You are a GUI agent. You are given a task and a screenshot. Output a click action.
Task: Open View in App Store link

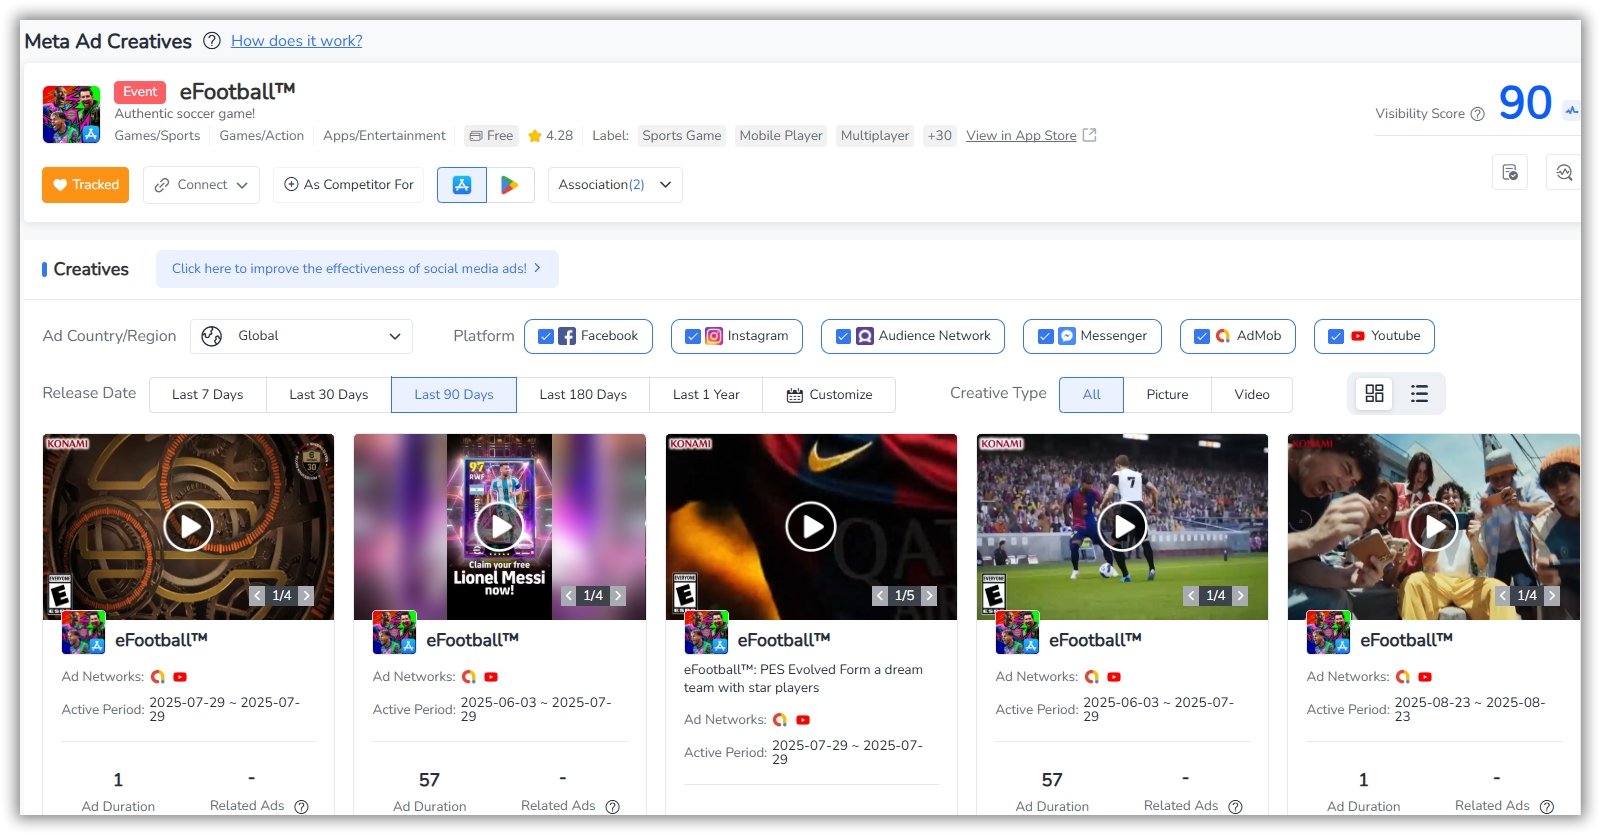[1031, 136]
